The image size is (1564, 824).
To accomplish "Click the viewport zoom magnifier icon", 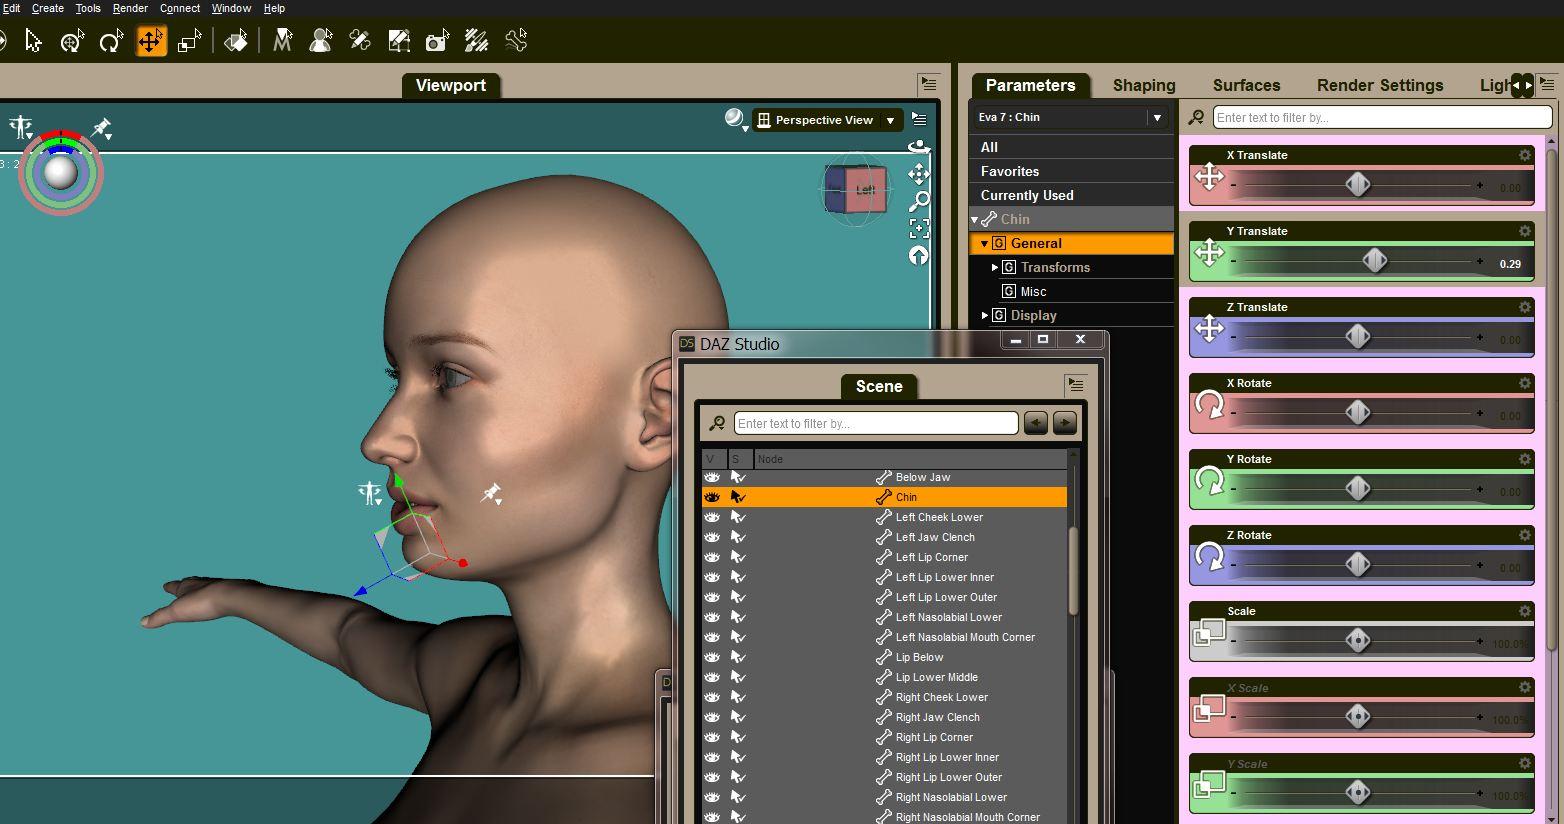I will coord(919,202).
